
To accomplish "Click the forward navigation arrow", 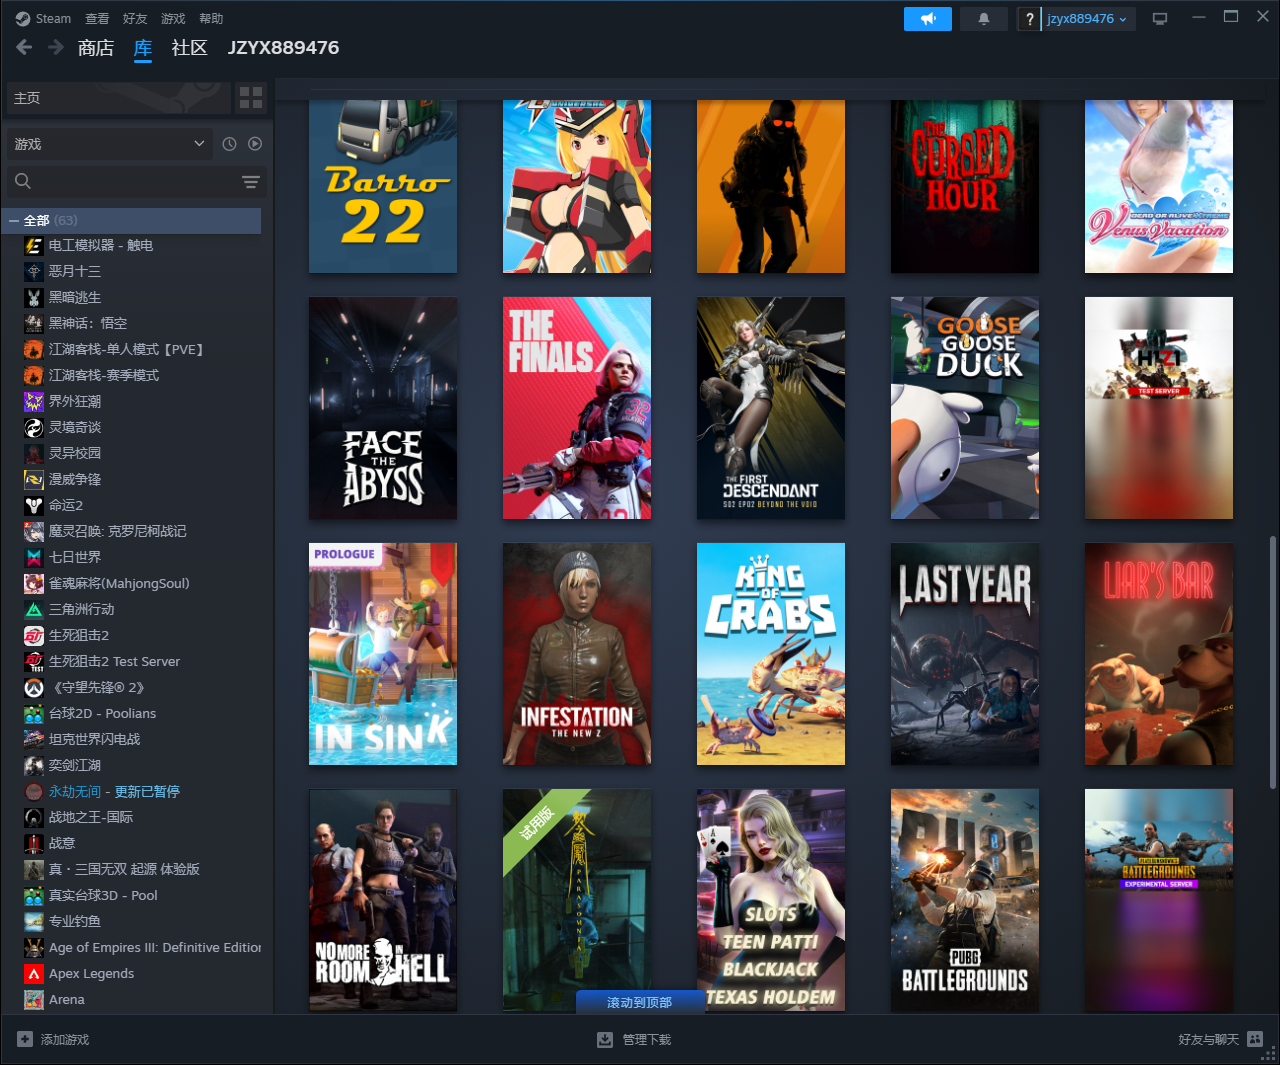I will click(56, 47).
